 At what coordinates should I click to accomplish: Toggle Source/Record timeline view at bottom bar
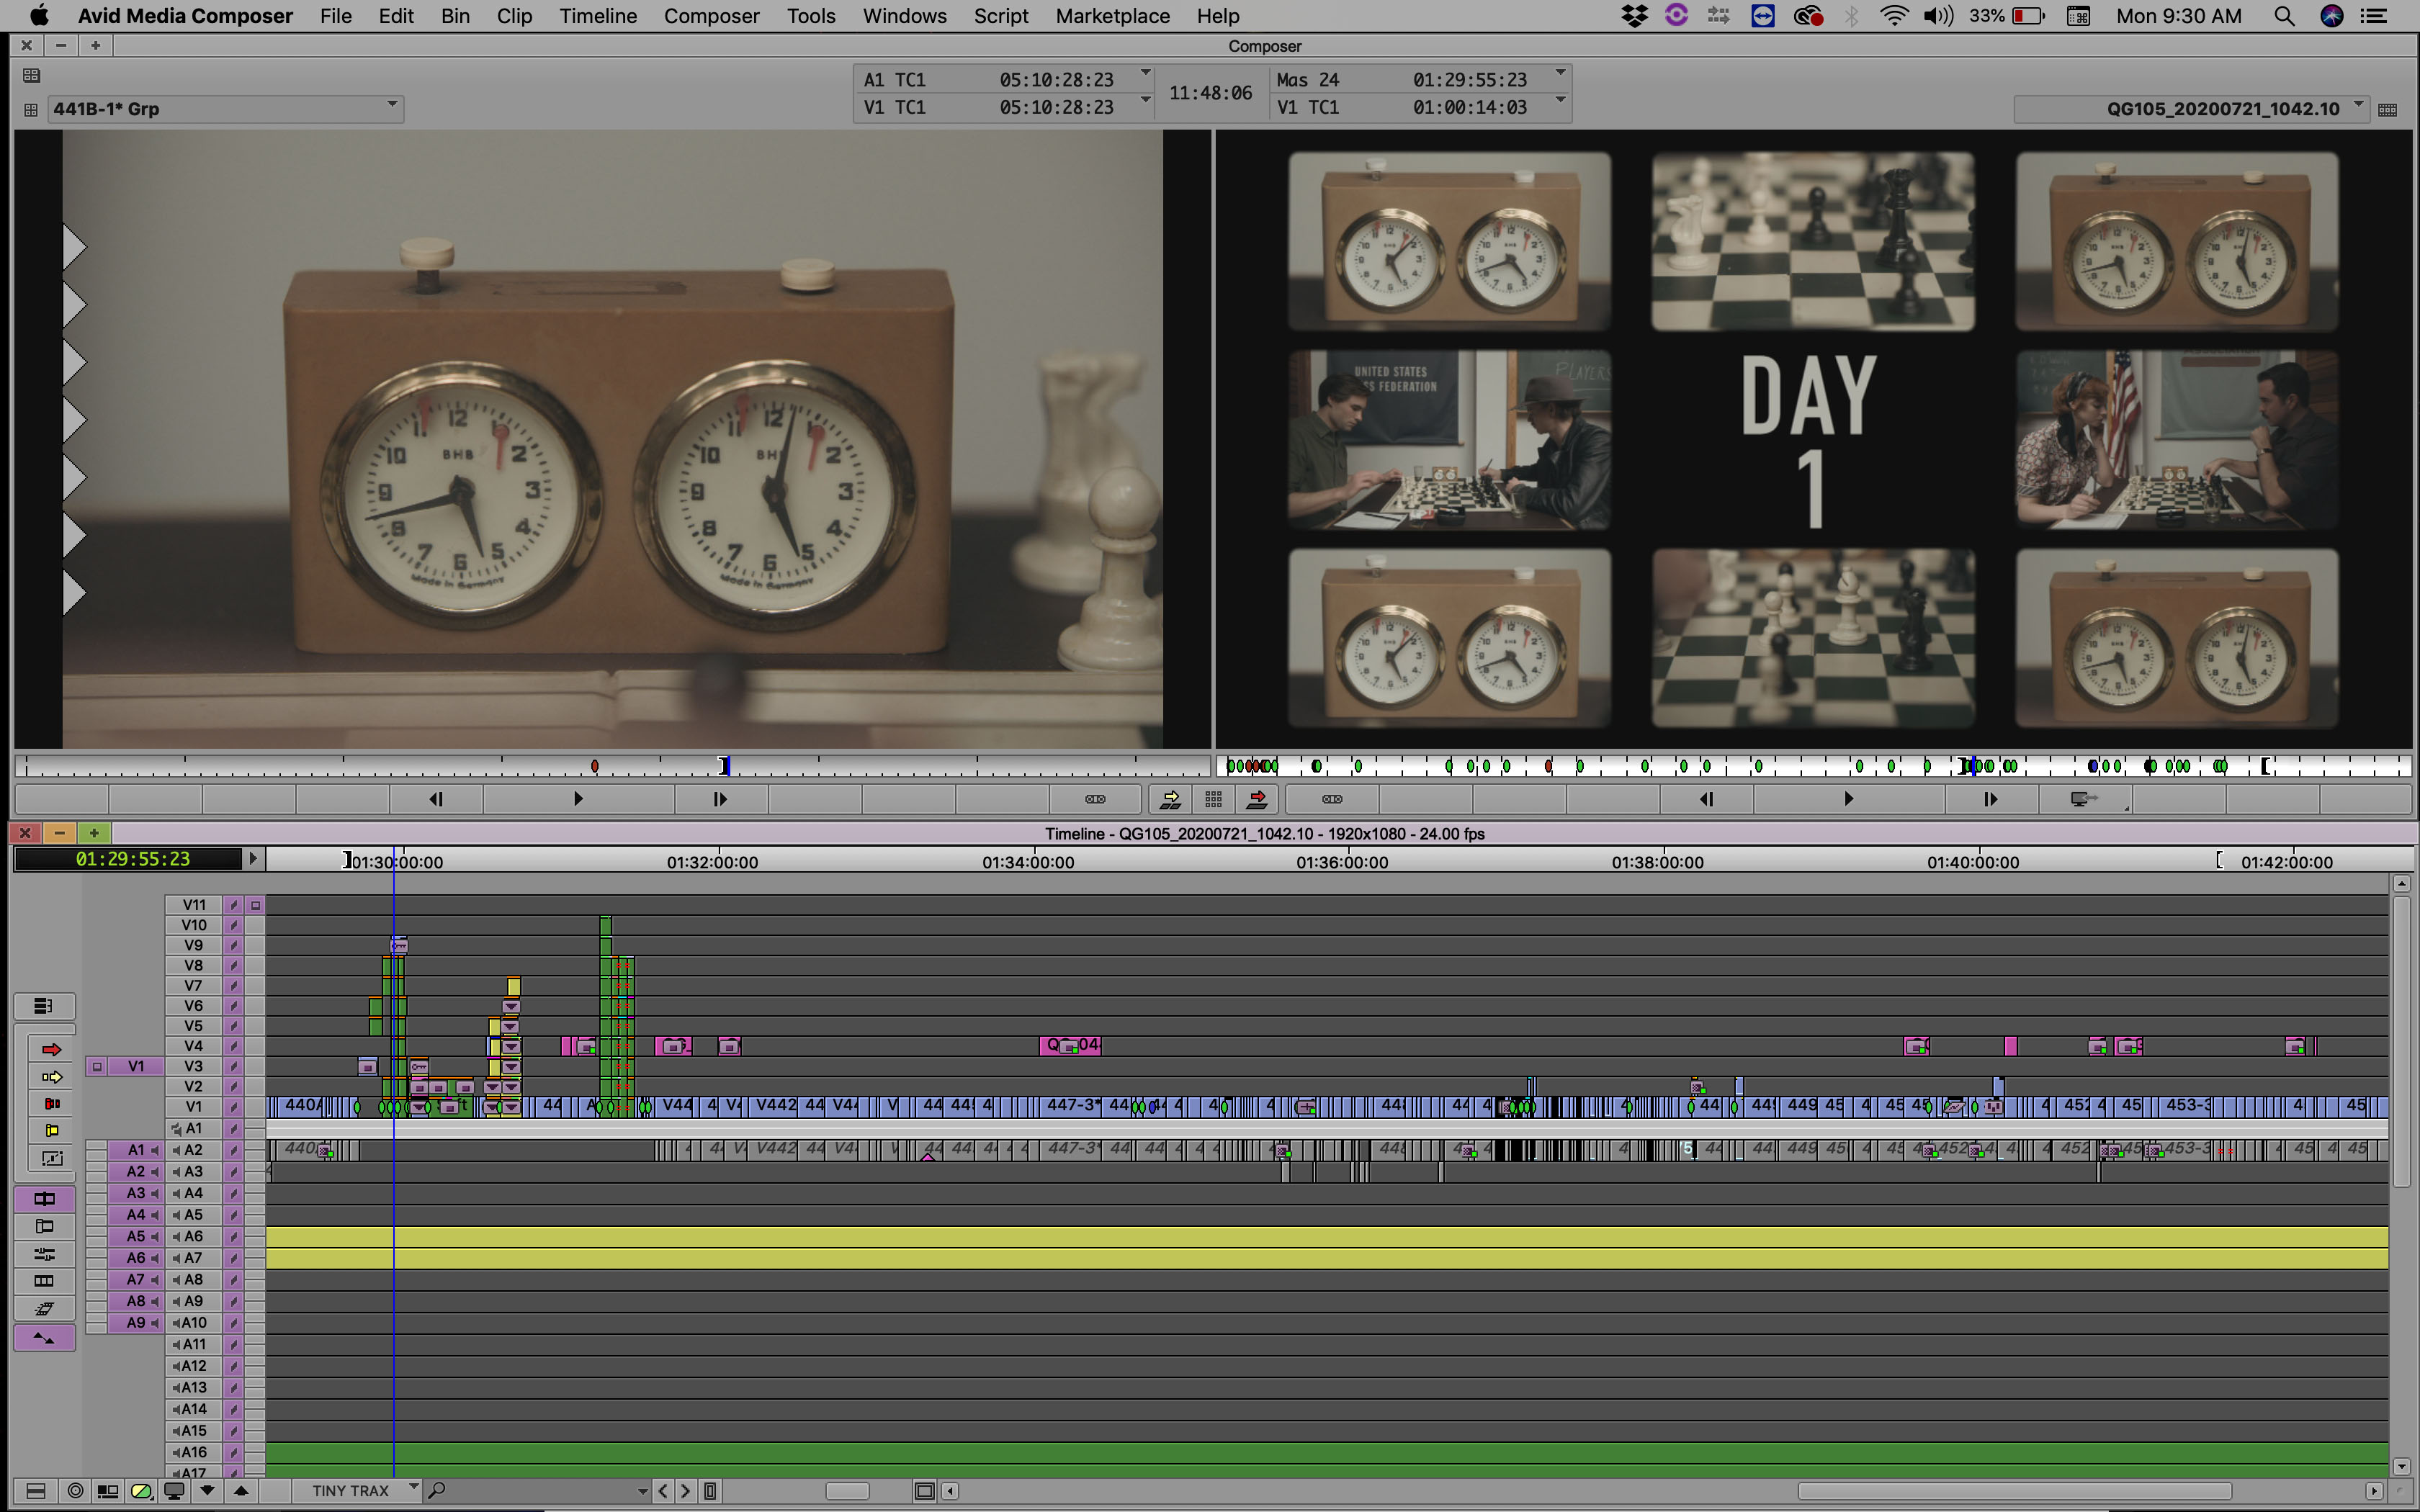(107, 1490)
